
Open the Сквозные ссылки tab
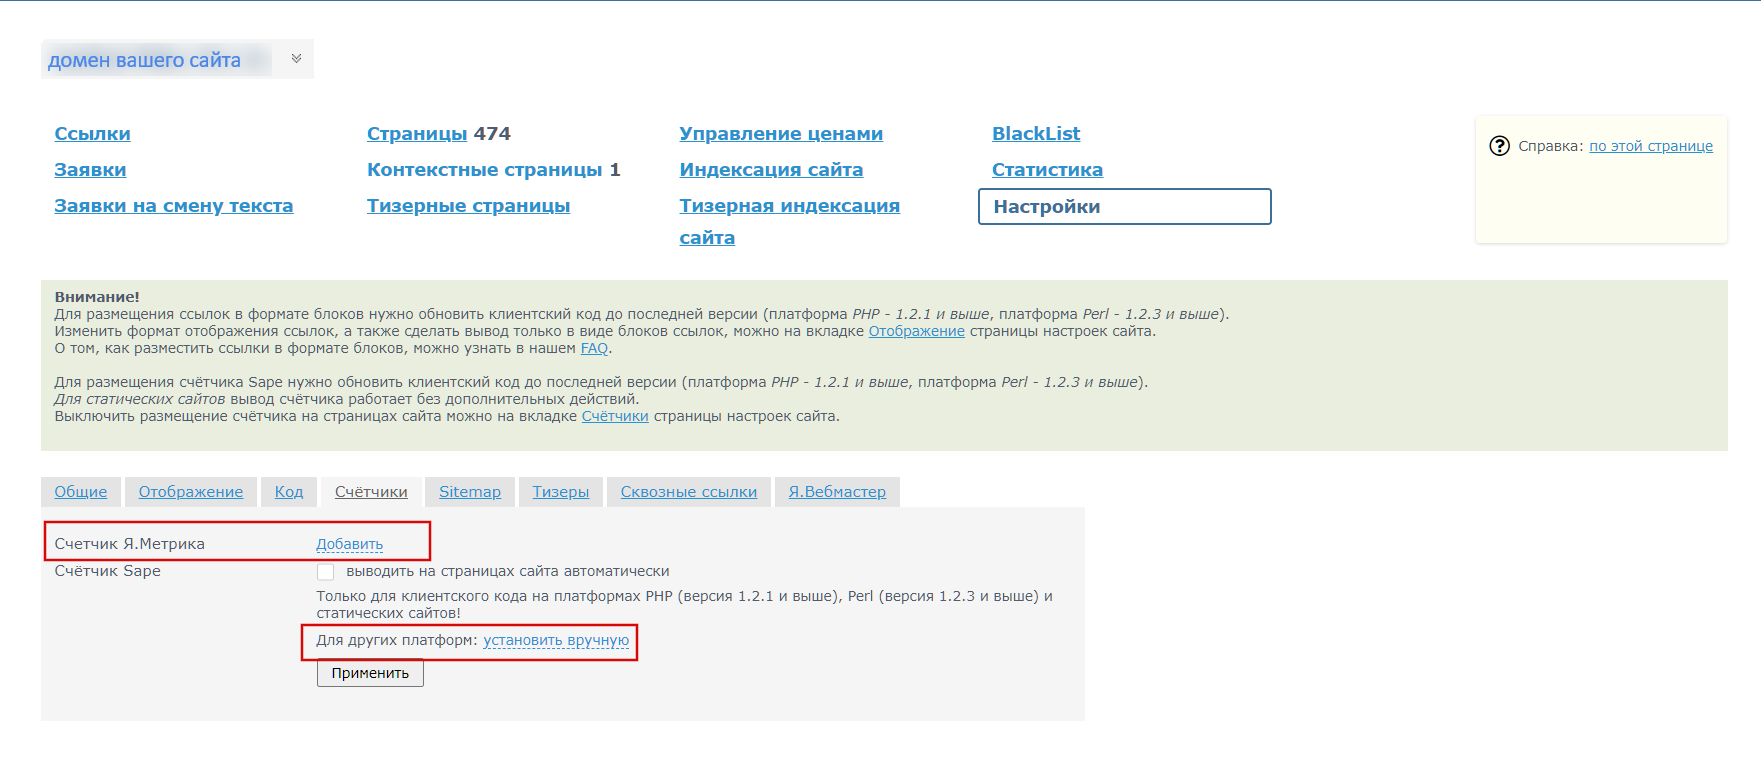[x=689, y=492]
